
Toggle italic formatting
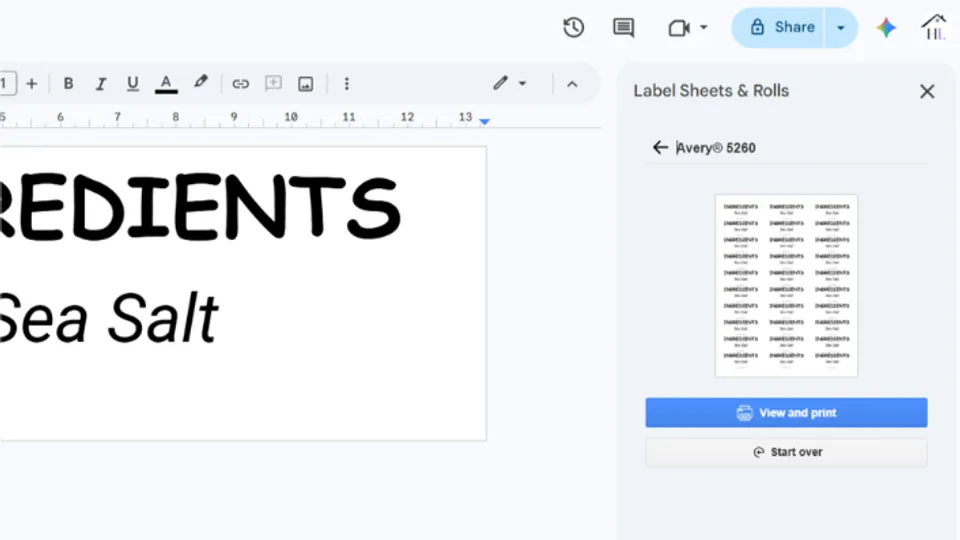tap(100, 83)
